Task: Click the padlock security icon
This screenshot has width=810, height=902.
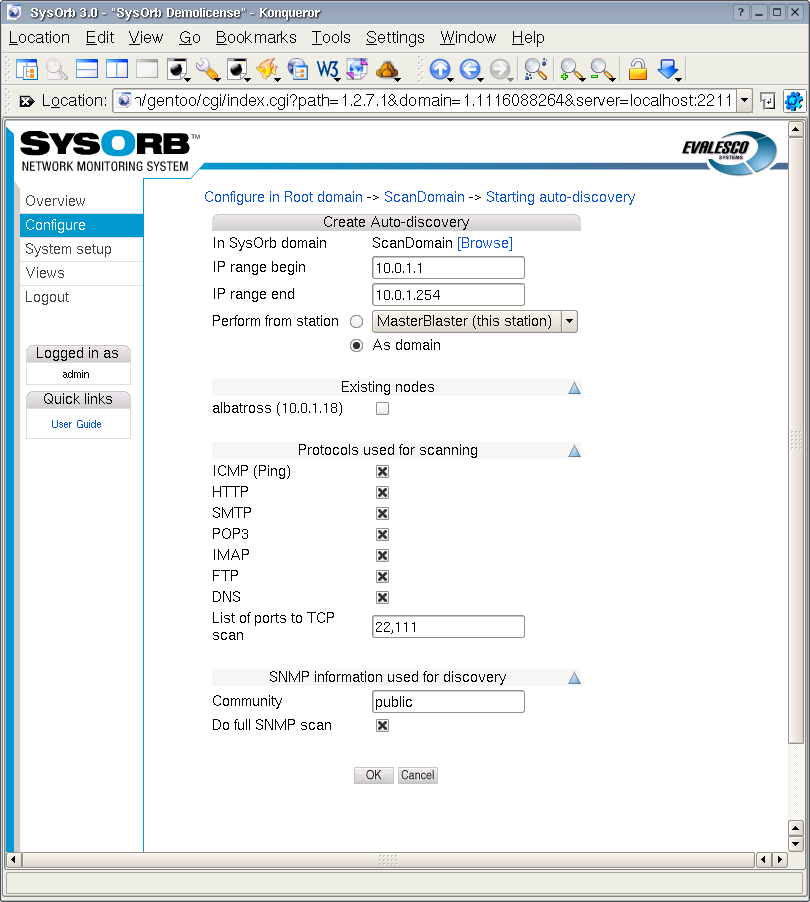Action: pos(637,70)
